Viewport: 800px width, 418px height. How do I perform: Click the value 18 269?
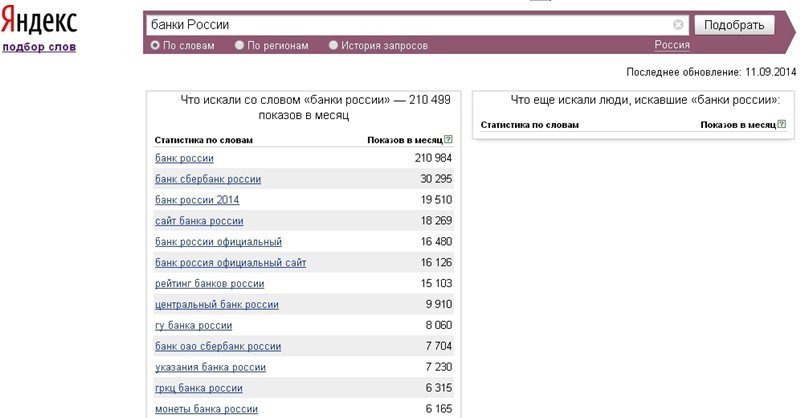tap(436, 221)
